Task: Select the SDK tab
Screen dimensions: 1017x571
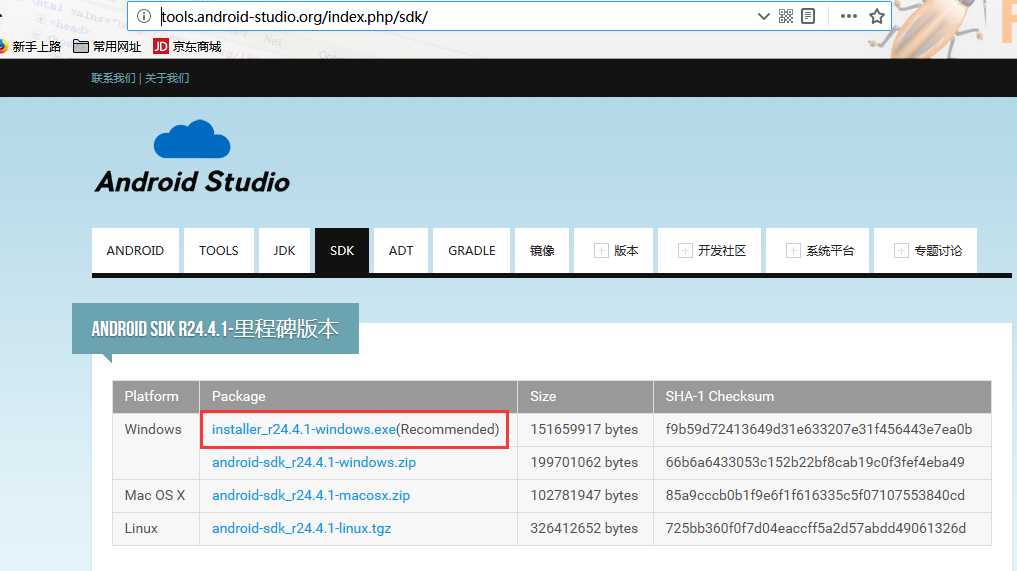Action: click(x=342, y=250)
